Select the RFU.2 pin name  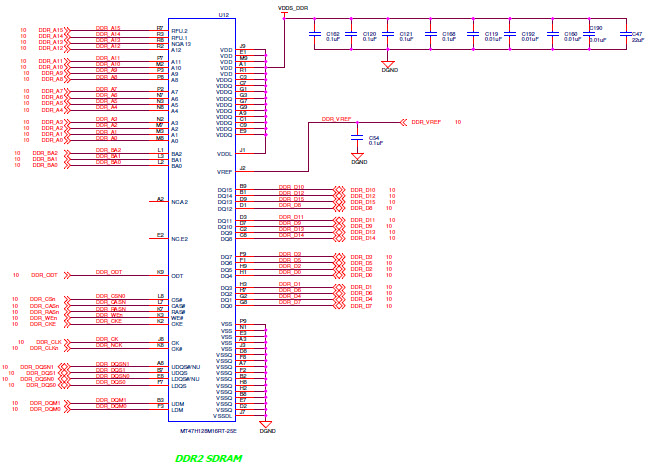(179, 31)
